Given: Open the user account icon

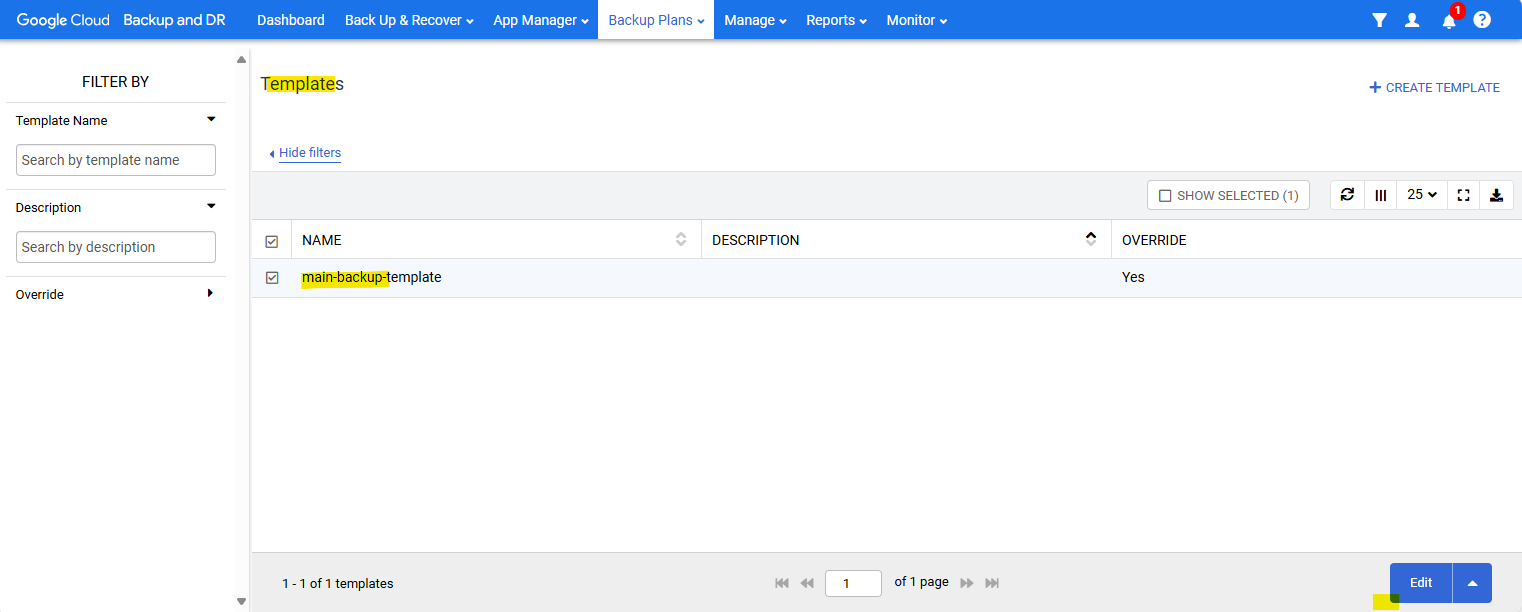Looking at the screenshot, I should click(1412, 20).
